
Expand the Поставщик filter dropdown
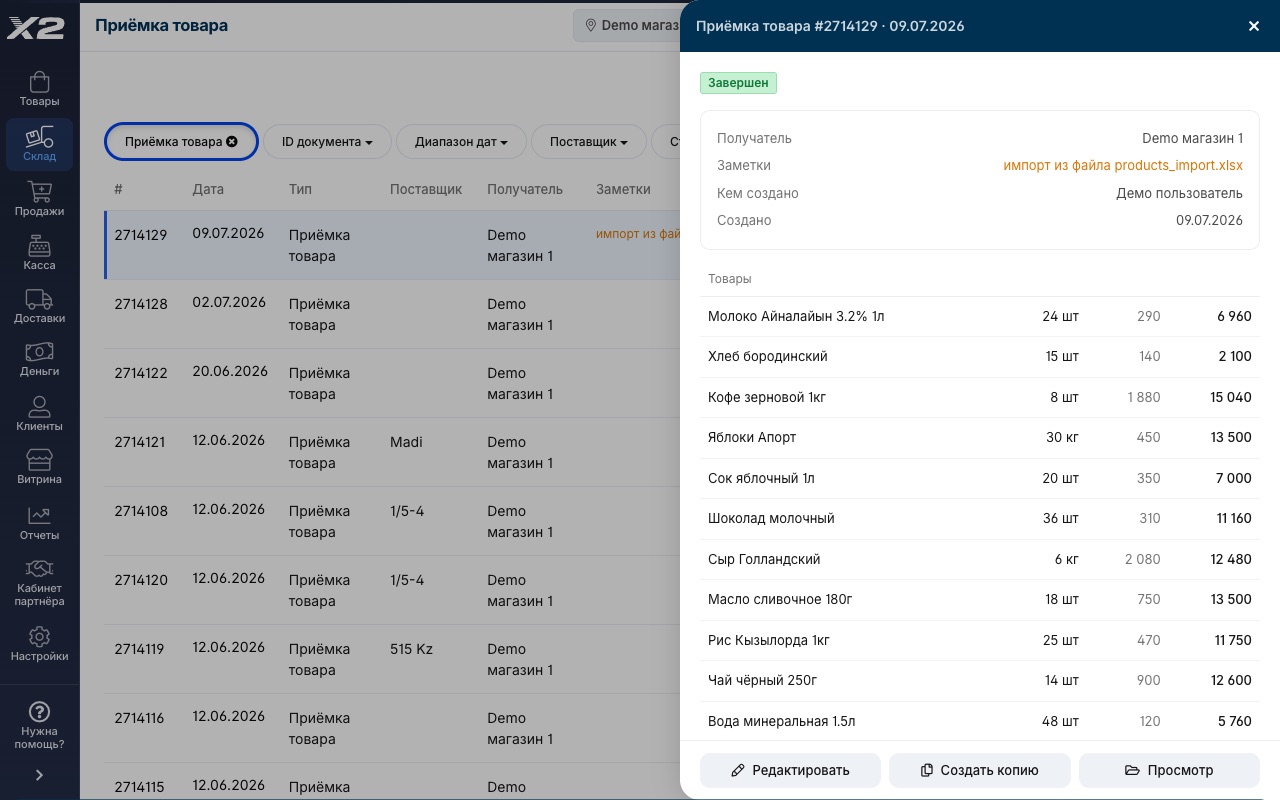pyautogui.click(x=588, y=142)
